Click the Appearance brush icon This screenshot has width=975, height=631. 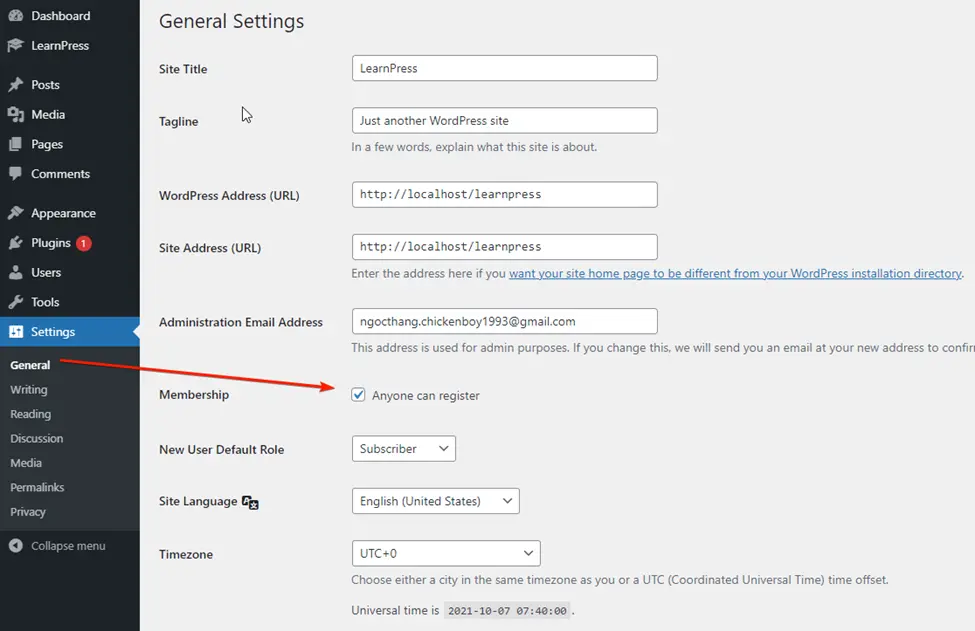point(16,212)
